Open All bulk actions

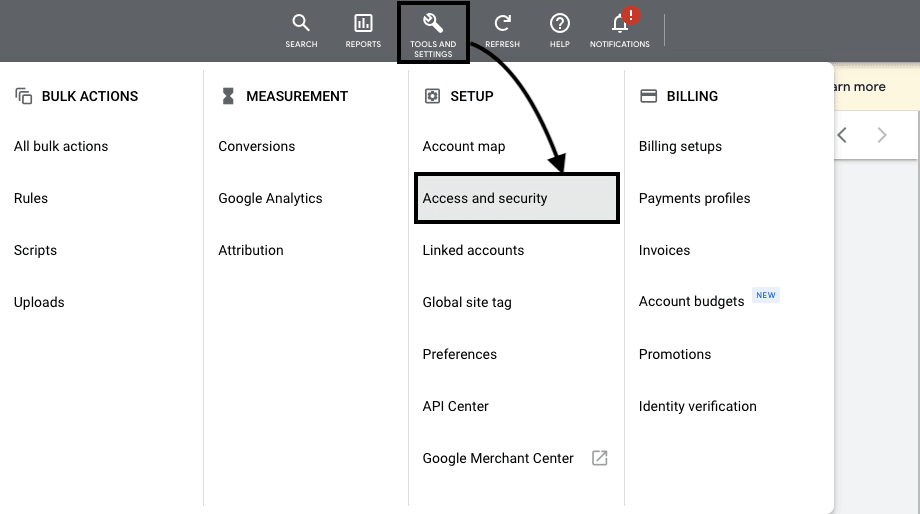click(61, 146)
